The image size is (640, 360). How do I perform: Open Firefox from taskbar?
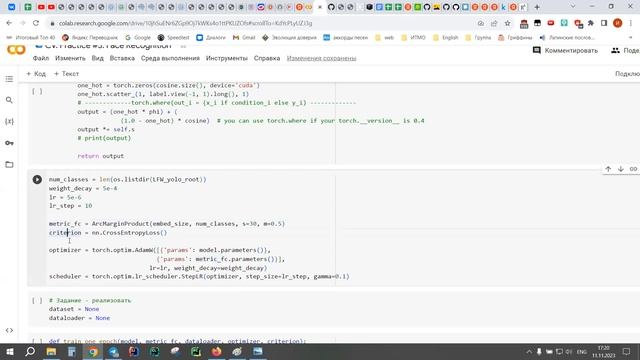(x=216, y=352)
